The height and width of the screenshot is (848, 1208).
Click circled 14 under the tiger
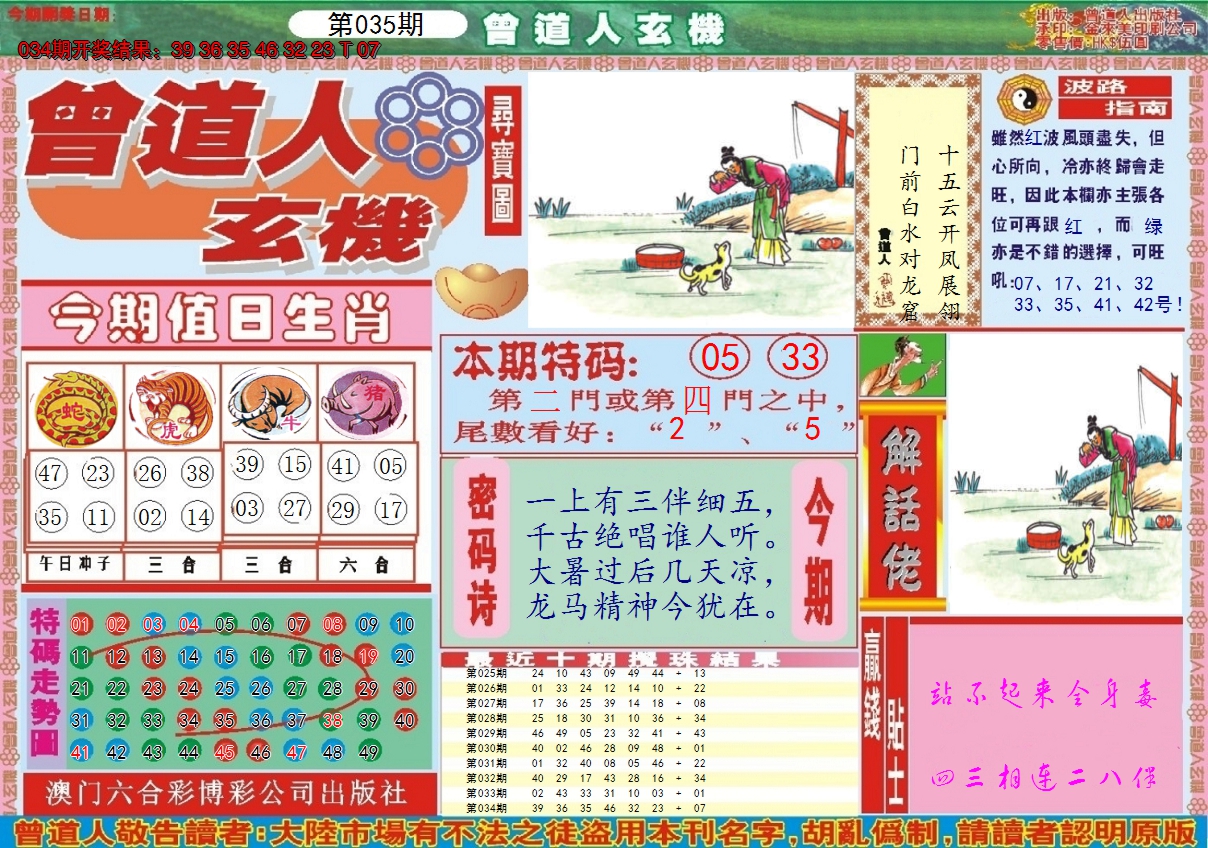[198, 518]
